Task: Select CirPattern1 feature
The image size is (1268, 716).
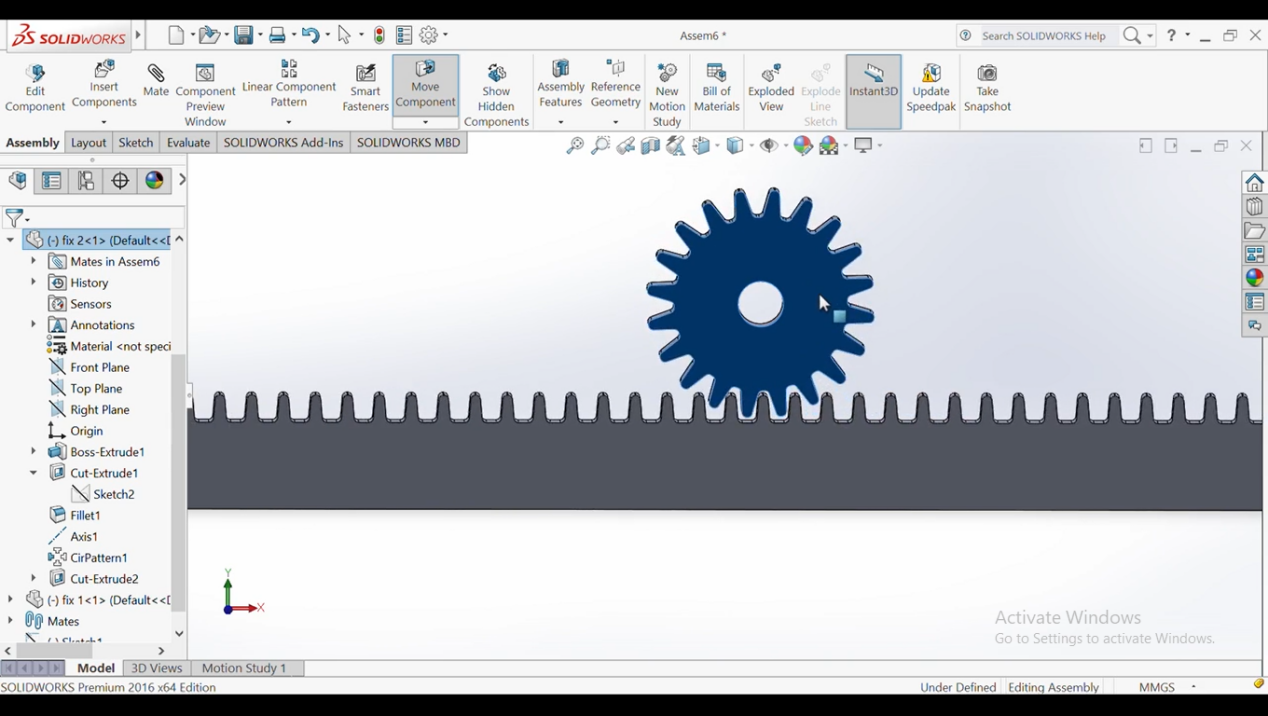Action: pyautogui.click(x=99, y=558)
